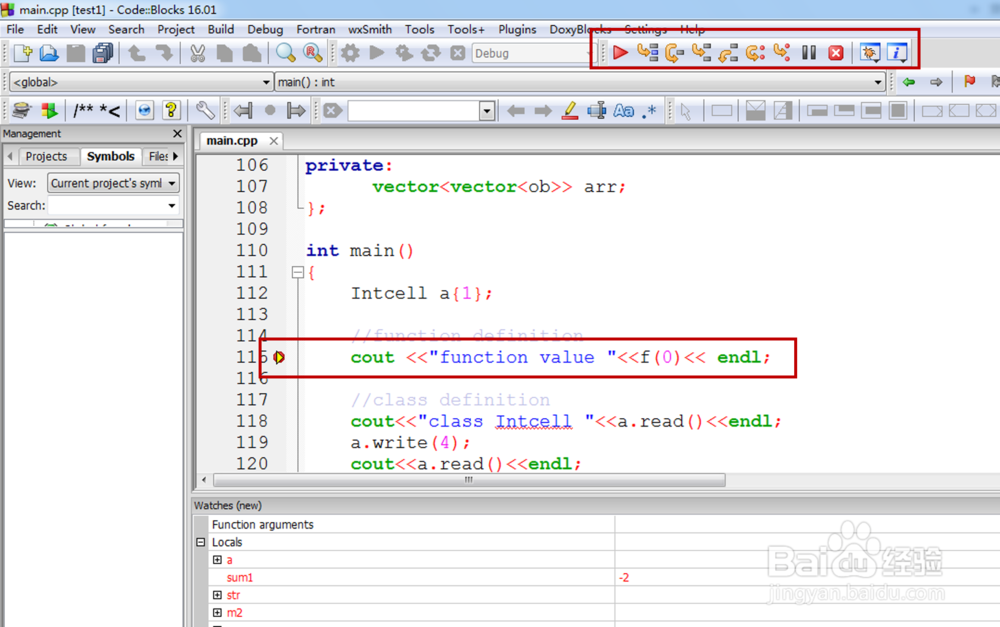
Task: Click the Step out debugger icon
Action: coord(728,52)
